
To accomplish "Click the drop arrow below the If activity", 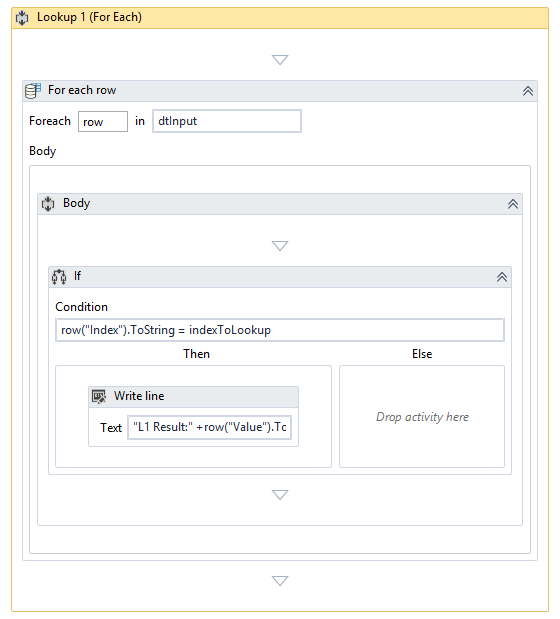I will click(280, 495).
